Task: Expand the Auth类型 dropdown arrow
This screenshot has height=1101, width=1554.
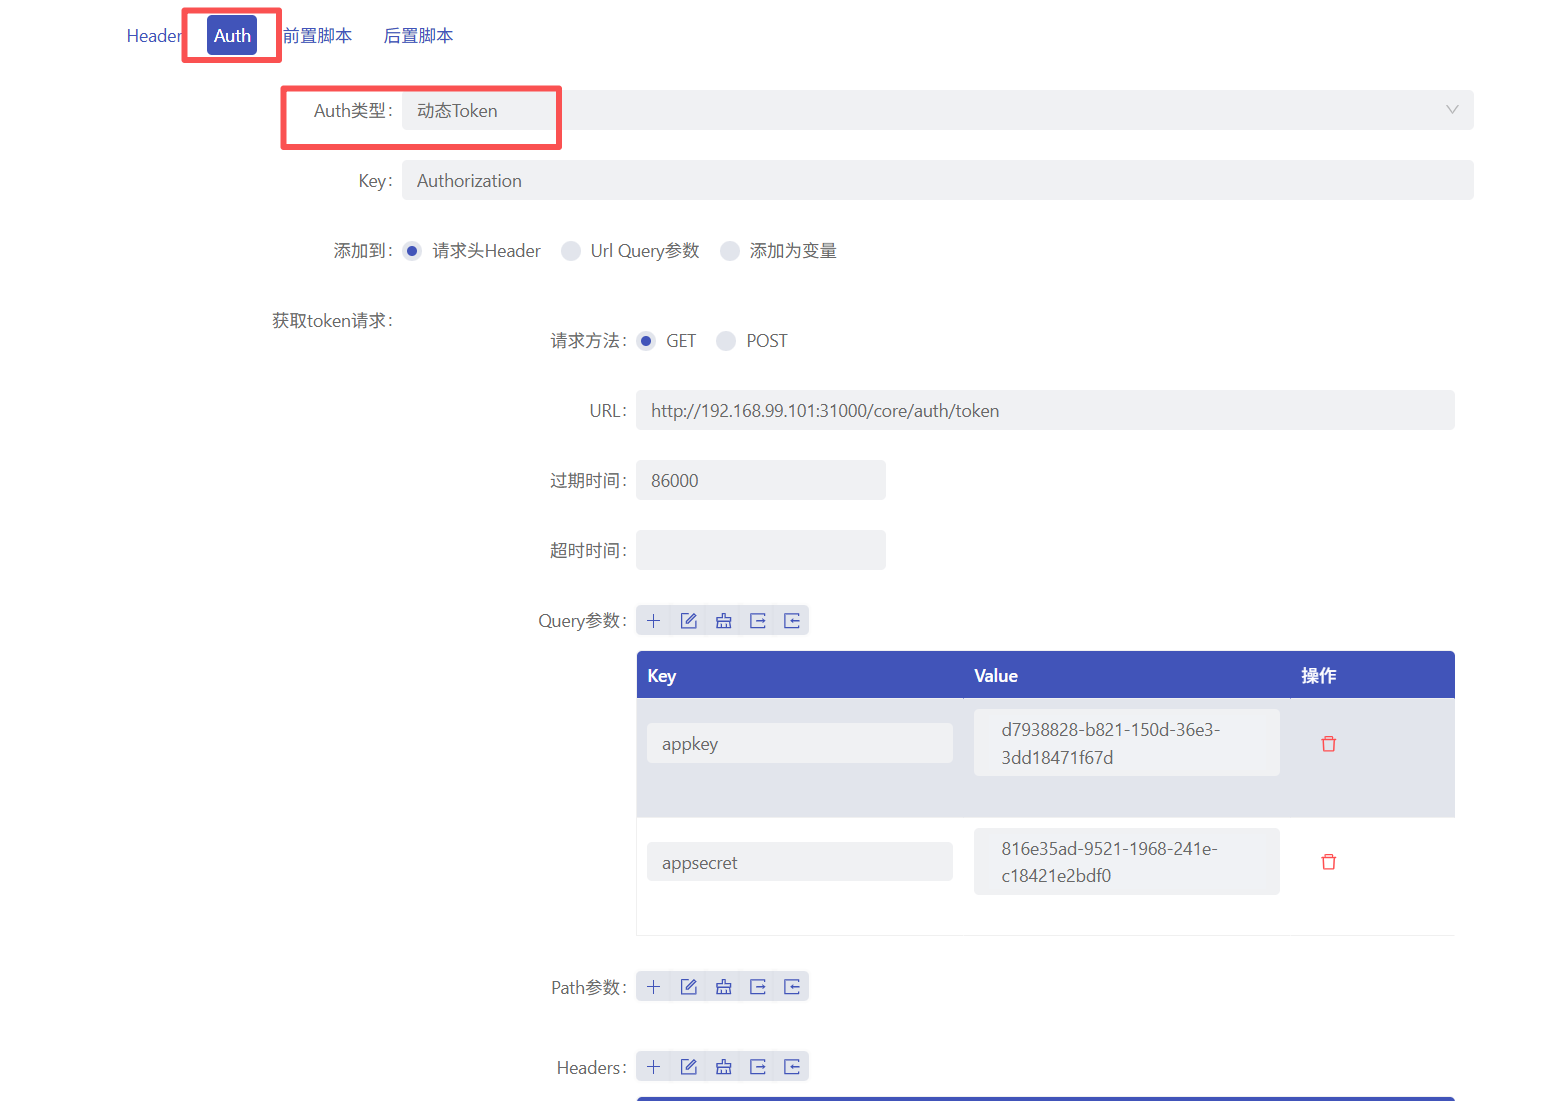Action: tap(1451, 110)
